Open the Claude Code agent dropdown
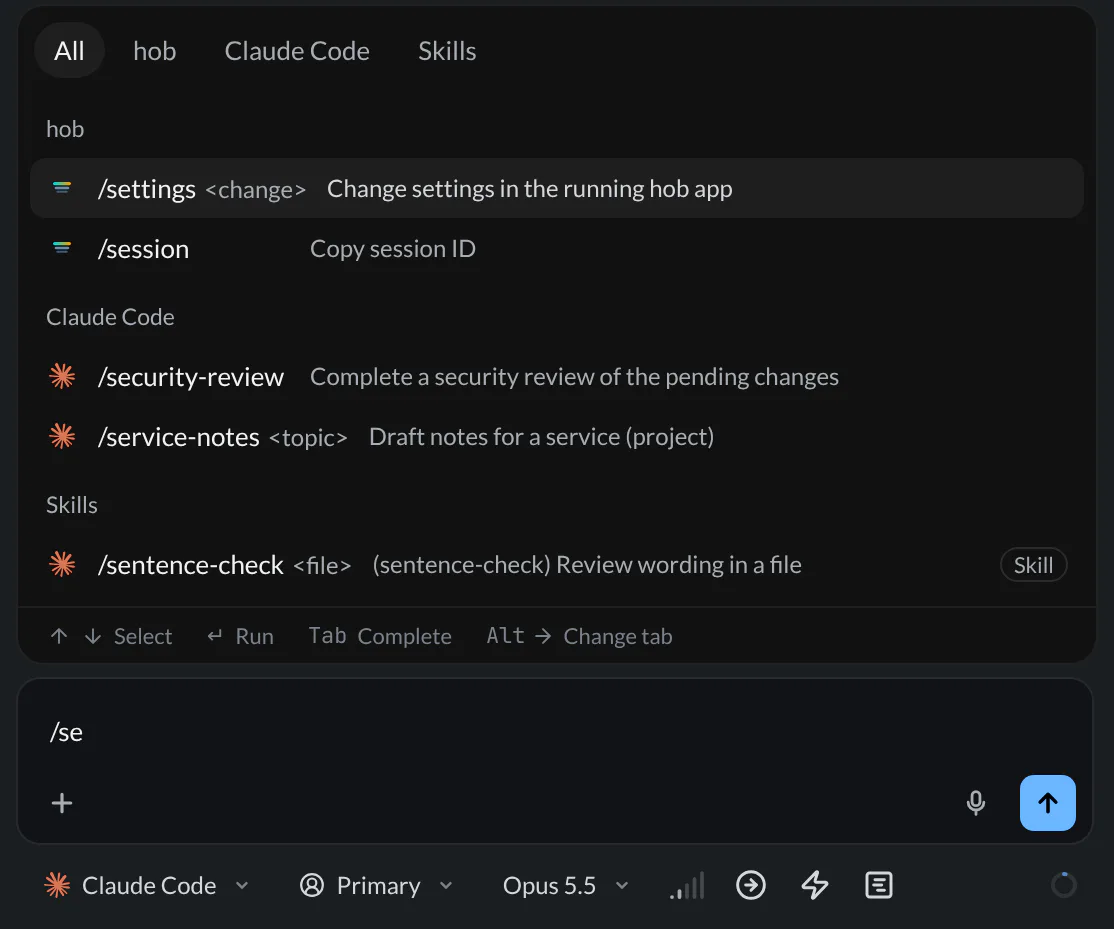The image size is (1114, 929). [x=146, y=886]
